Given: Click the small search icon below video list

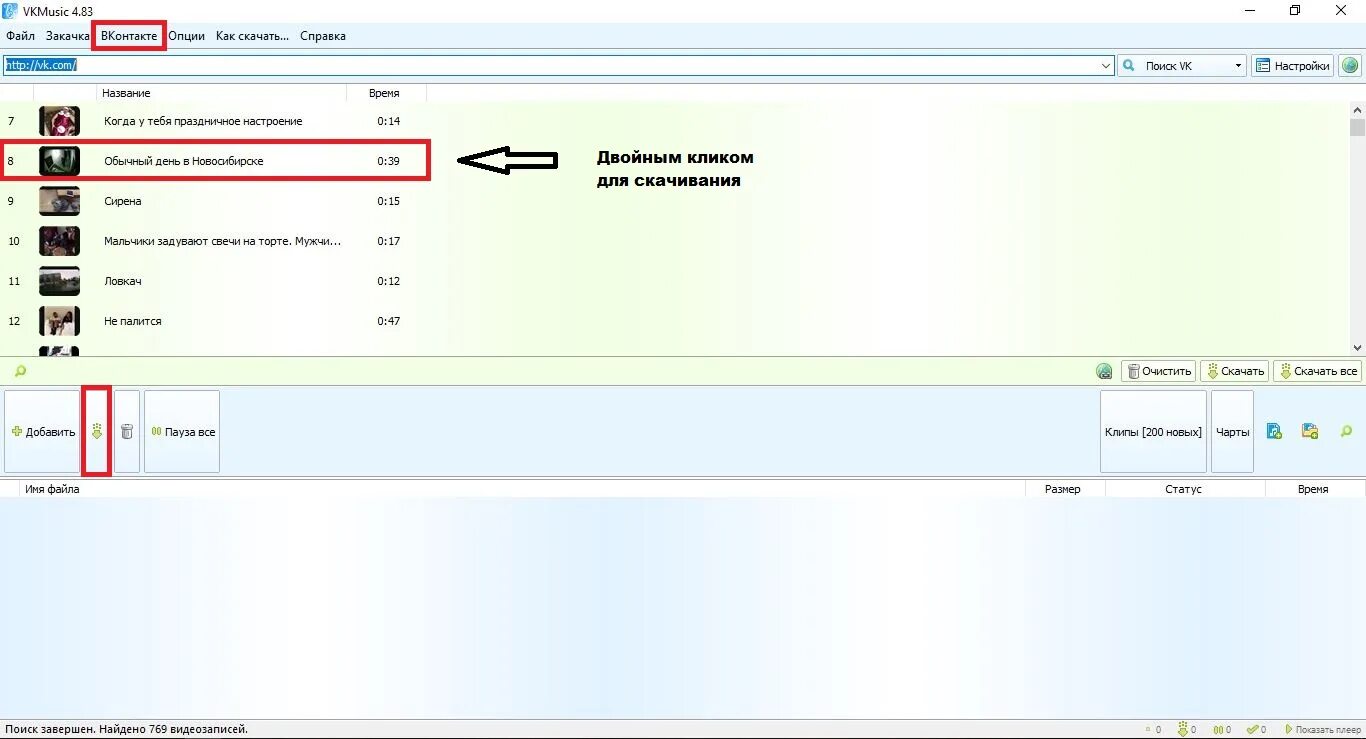Looking at the screenshot, I should coord(19,371).
